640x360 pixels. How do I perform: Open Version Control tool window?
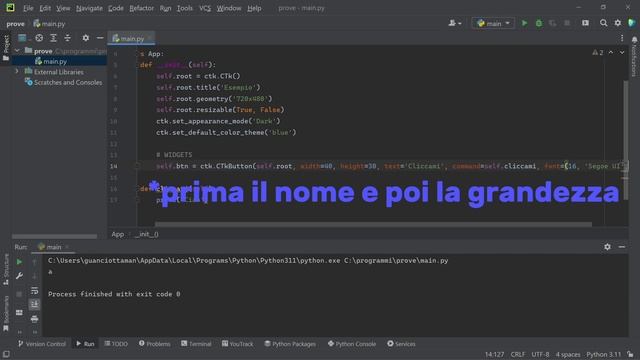point(42,344)
